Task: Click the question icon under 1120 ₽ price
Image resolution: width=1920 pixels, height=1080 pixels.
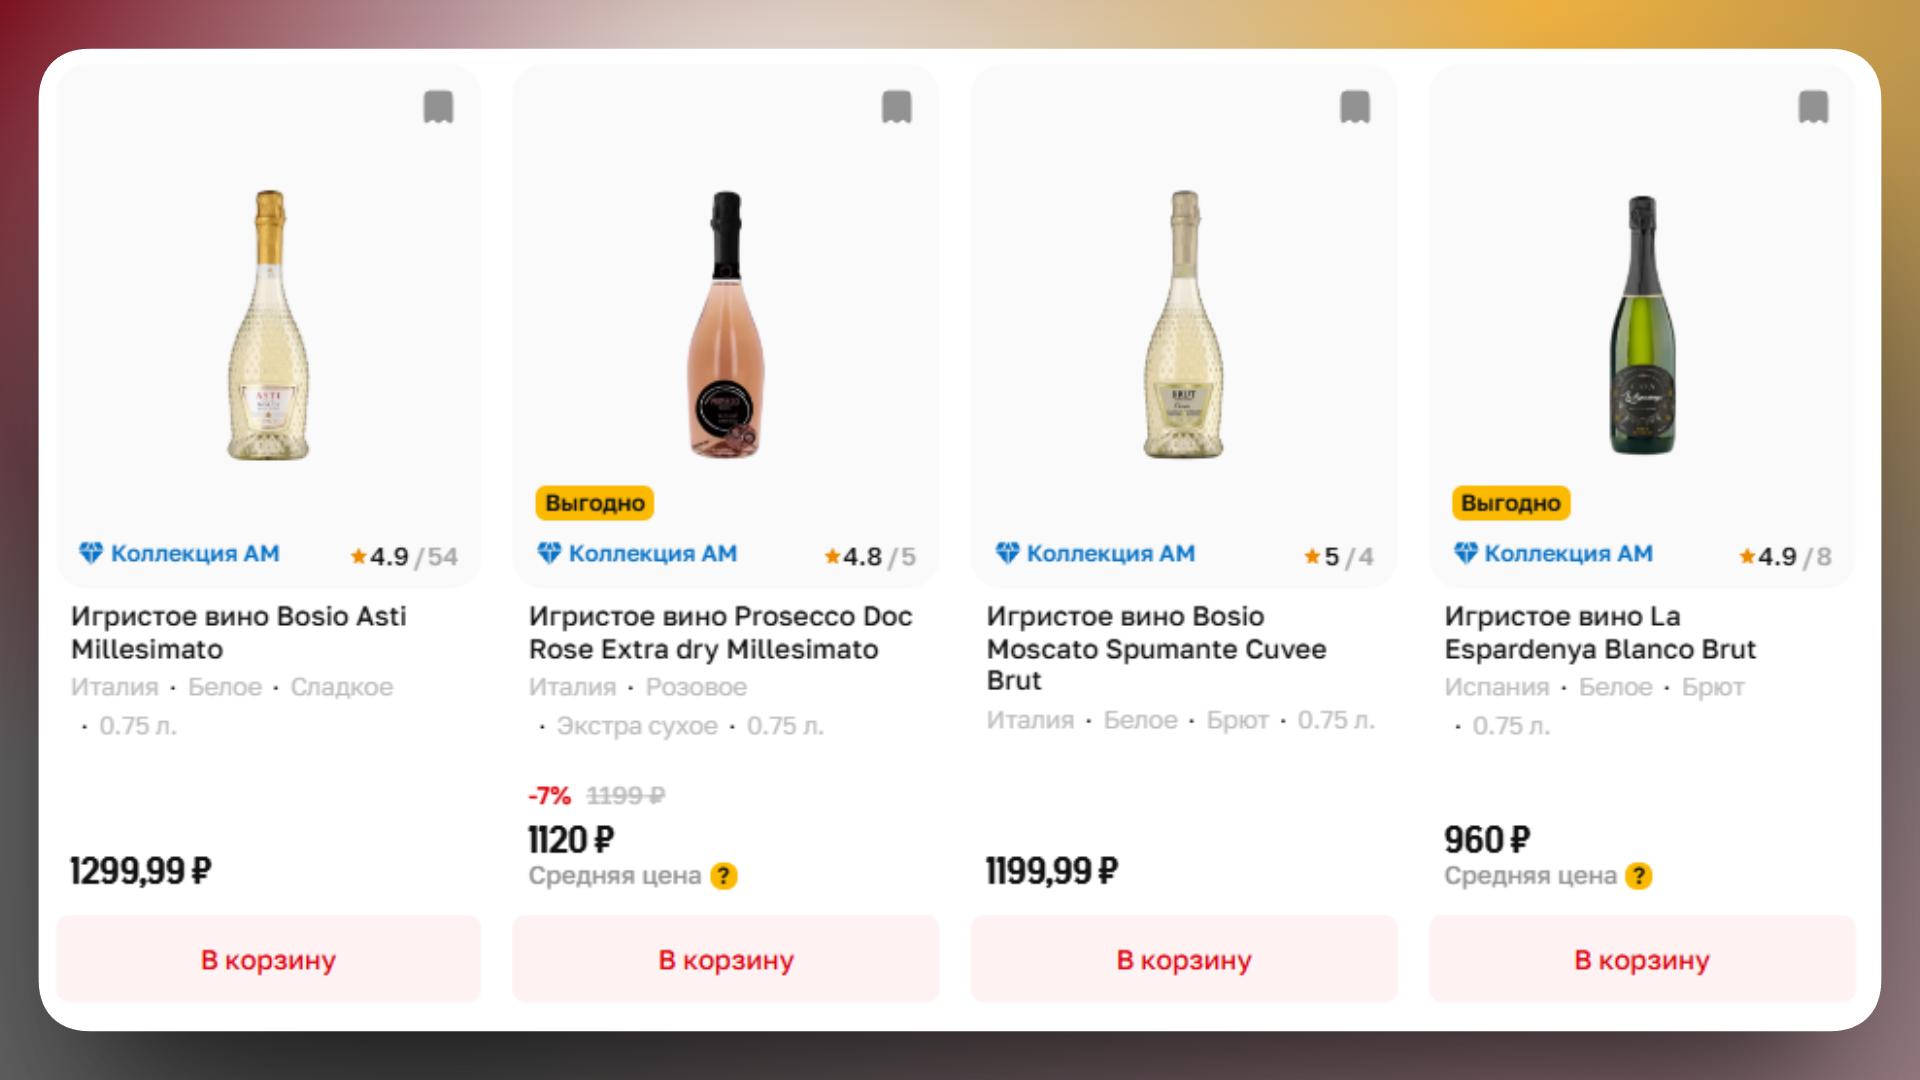Action: coord(723,876)
